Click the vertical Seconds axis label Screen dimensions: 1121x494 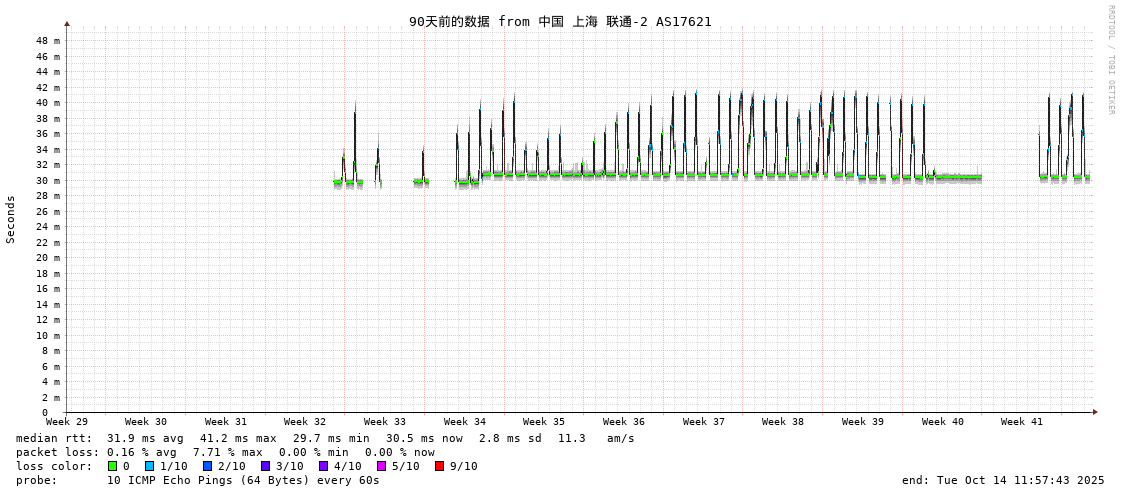tap(11, 219)
